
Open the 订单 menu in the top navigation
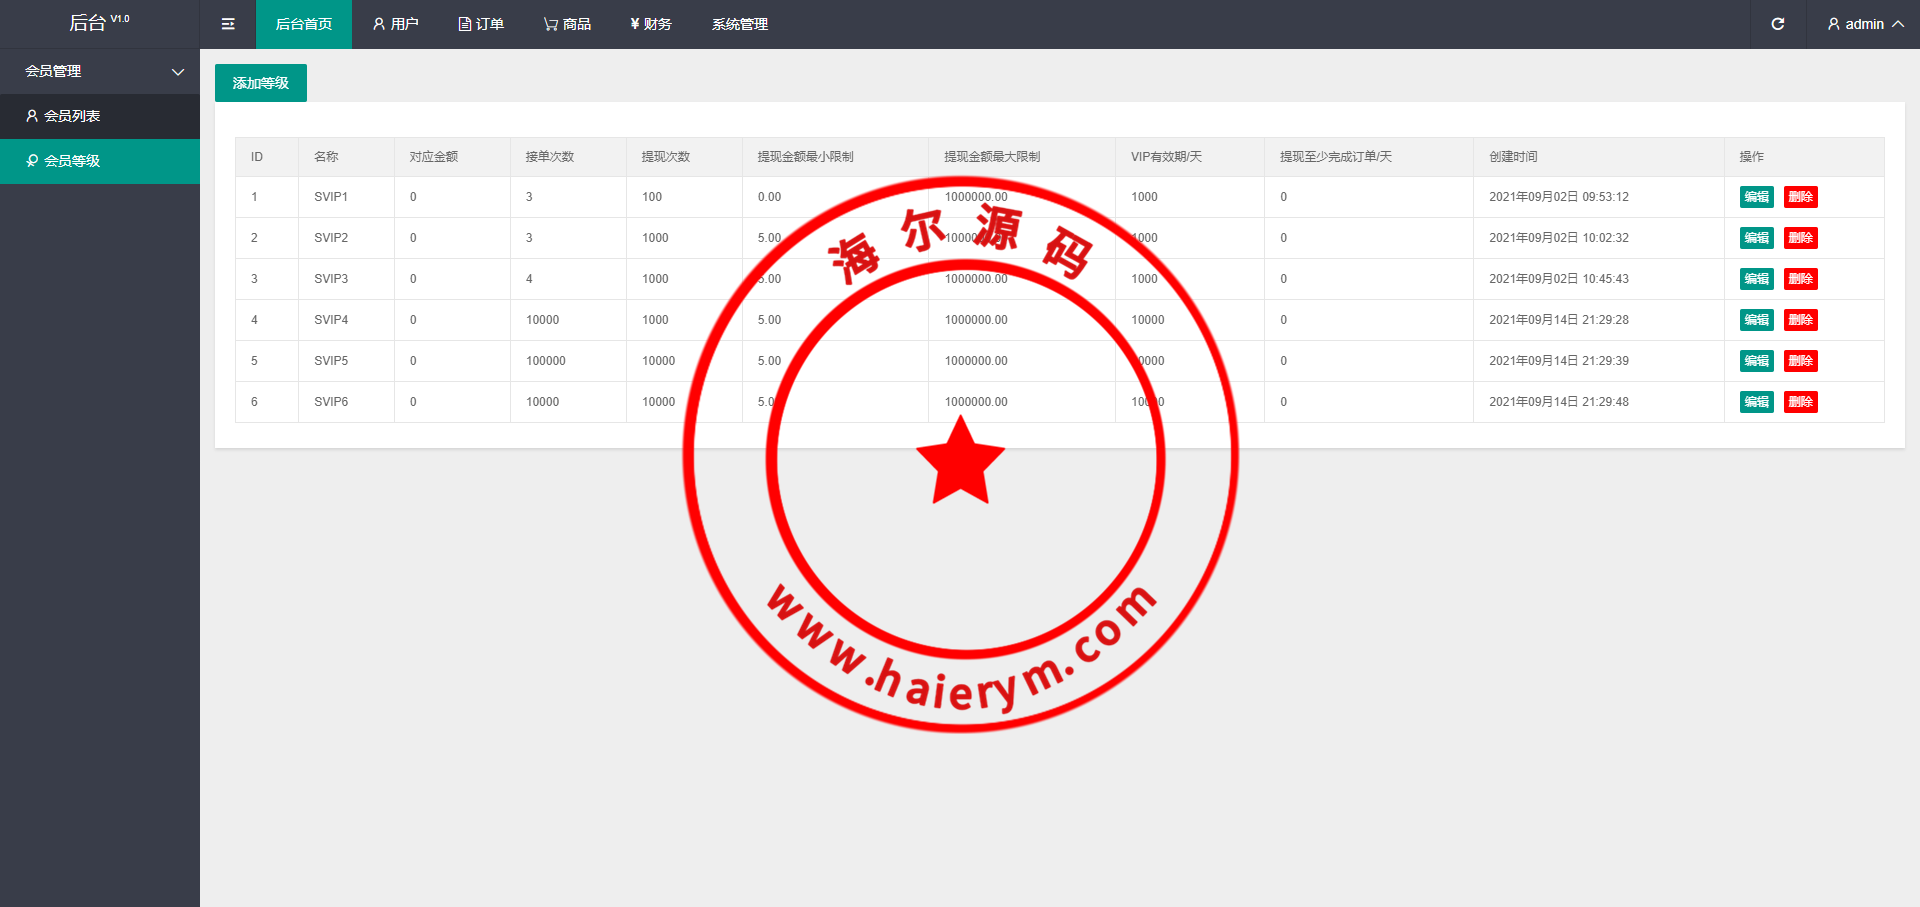coord(481,24)
